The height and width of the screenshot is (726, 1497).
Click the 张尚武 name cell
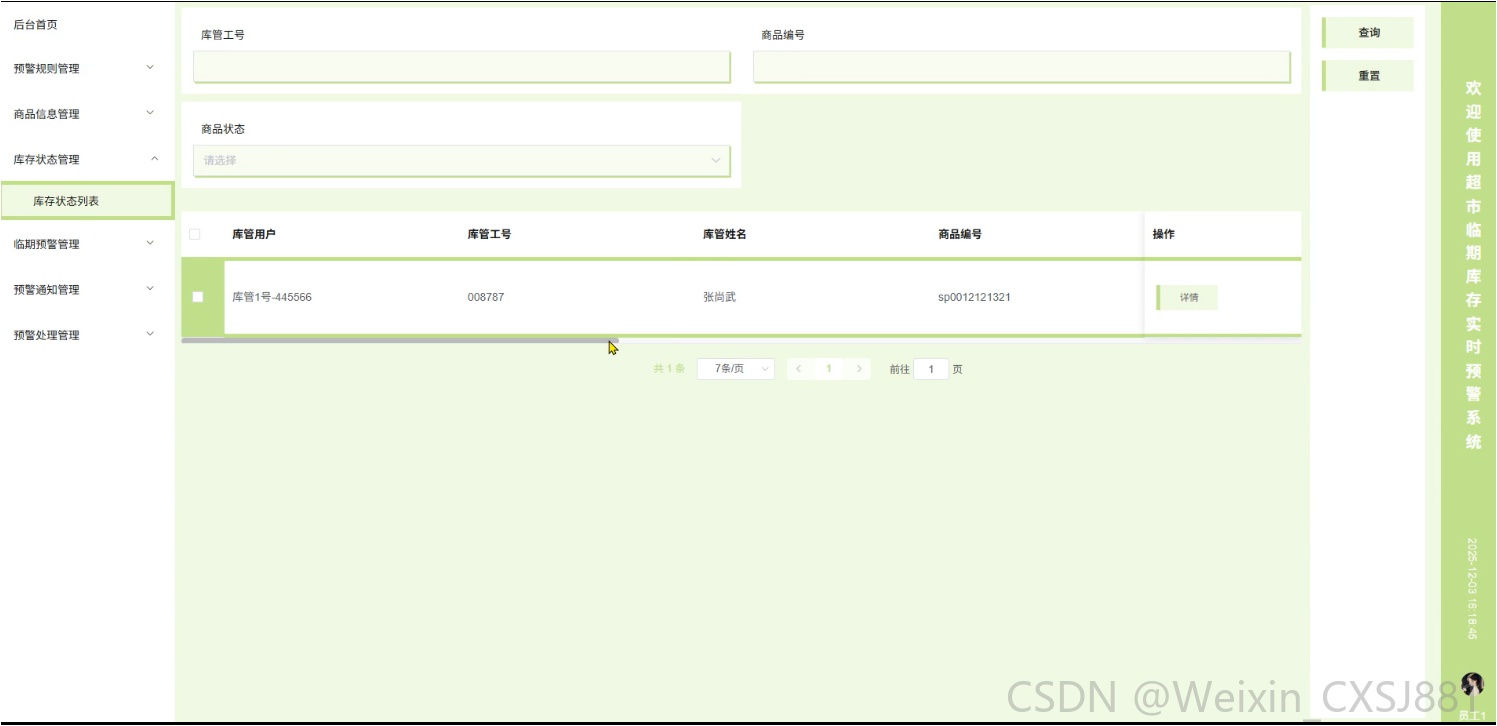click(719, 297)
